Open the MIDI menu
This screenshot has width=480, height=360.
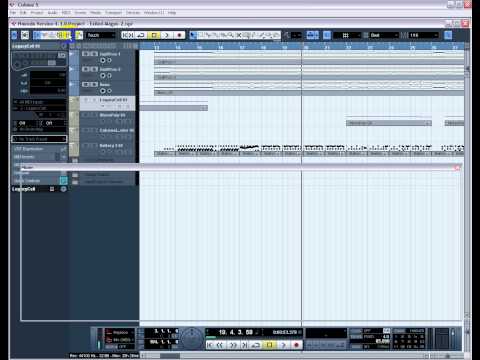(x=66, y=13)
